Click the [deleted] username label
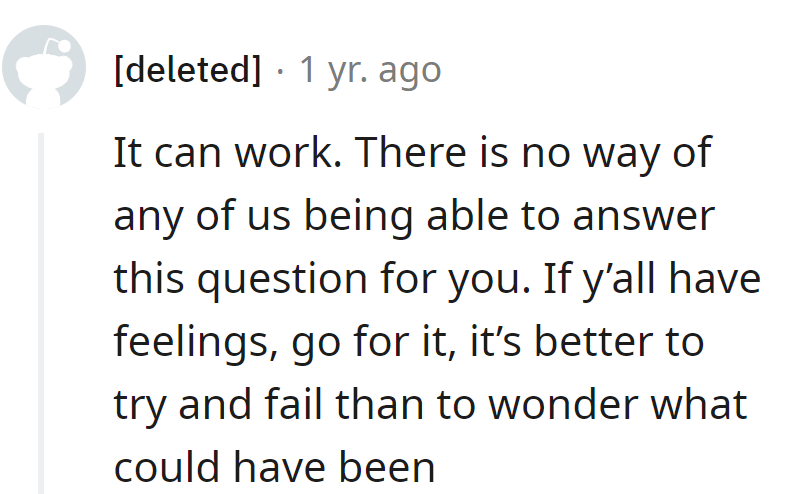Viewport: 795px width, 494px height. (x=187, y=70)
